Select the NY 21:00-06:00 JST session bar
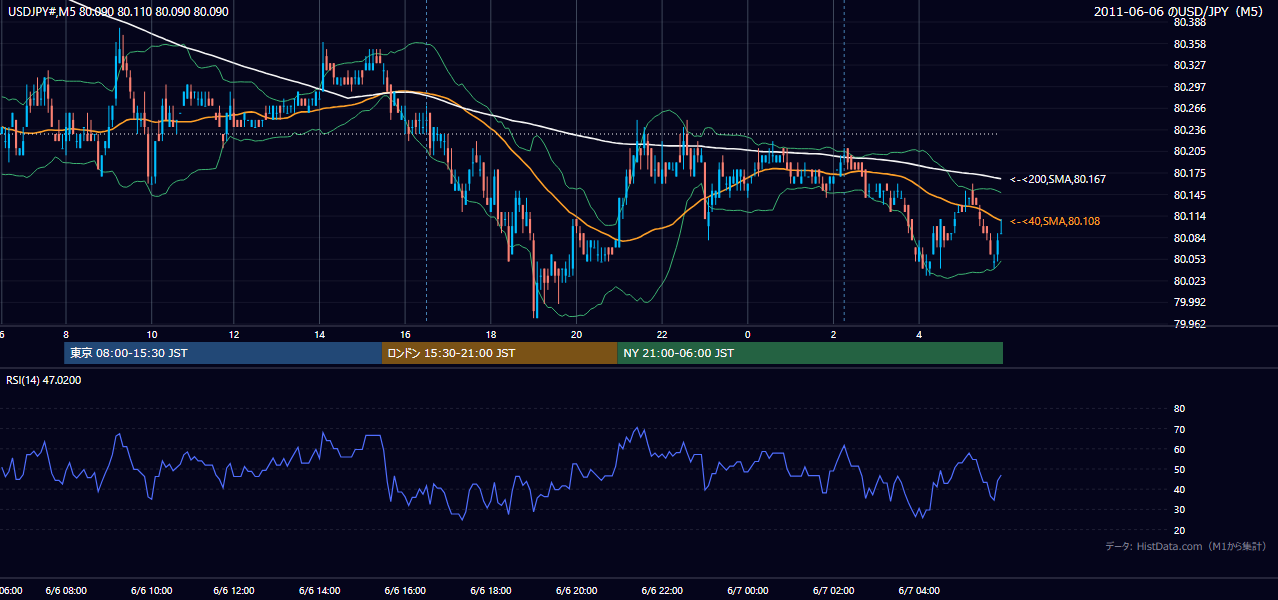1278x600 pixels. click(810, 353)
